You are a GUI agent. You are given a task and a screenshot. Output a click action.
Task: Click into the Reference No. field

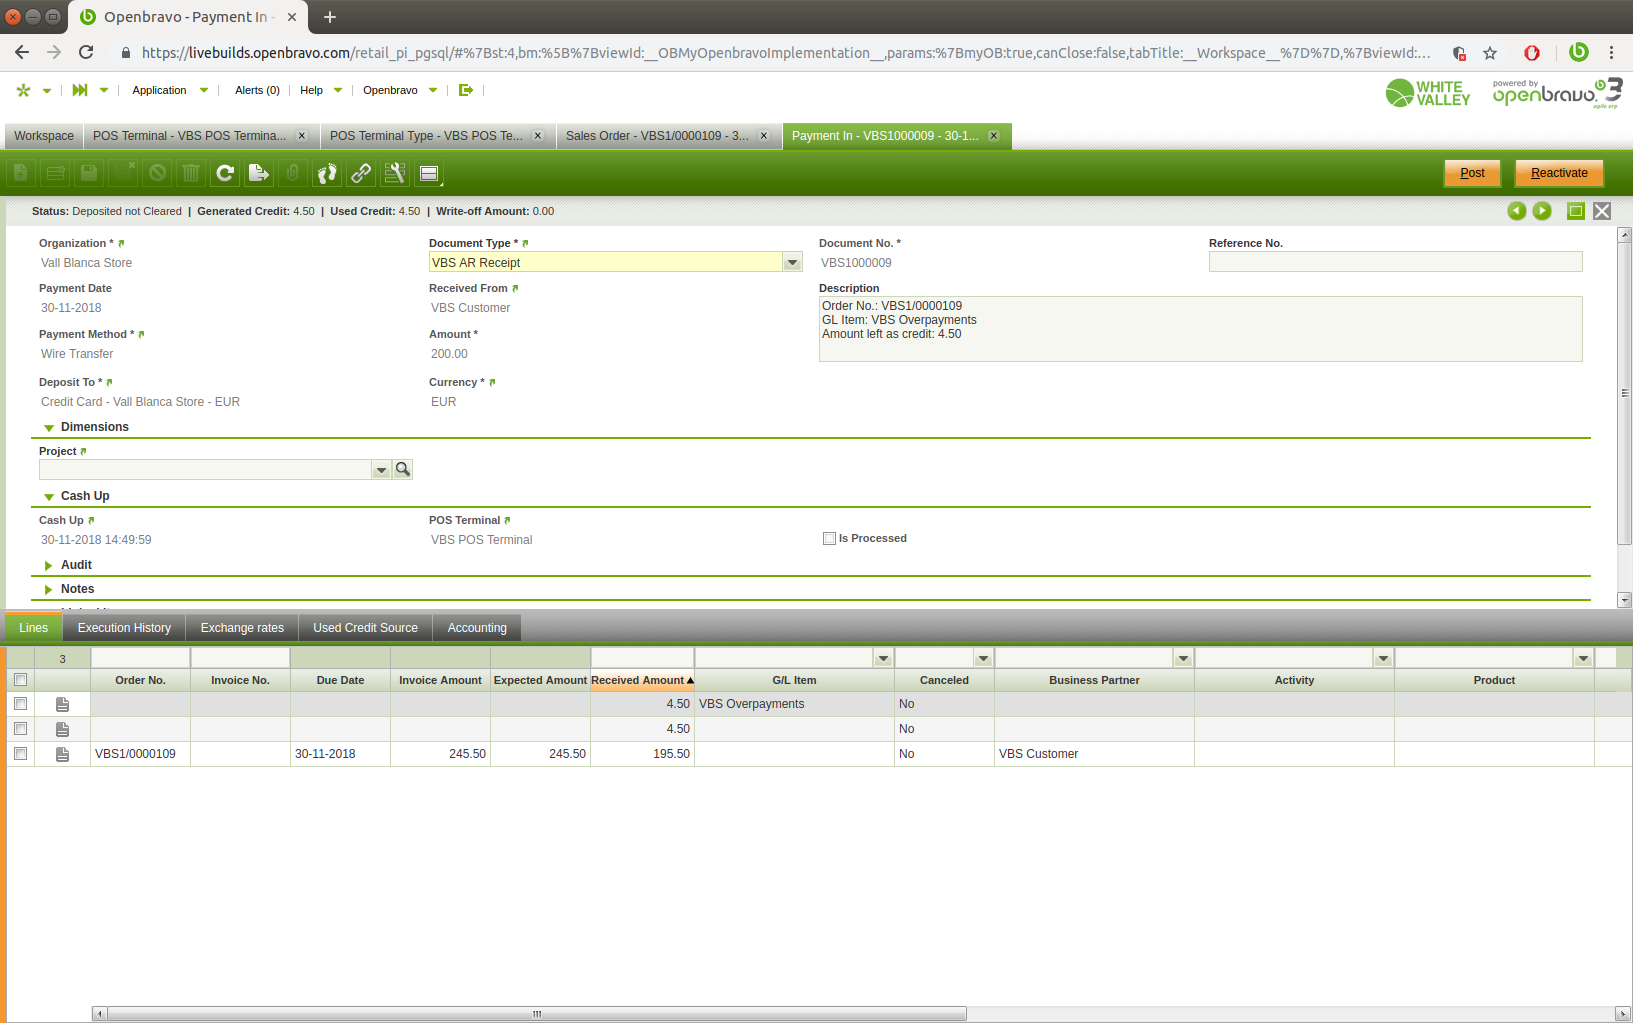coord(1395,262)
